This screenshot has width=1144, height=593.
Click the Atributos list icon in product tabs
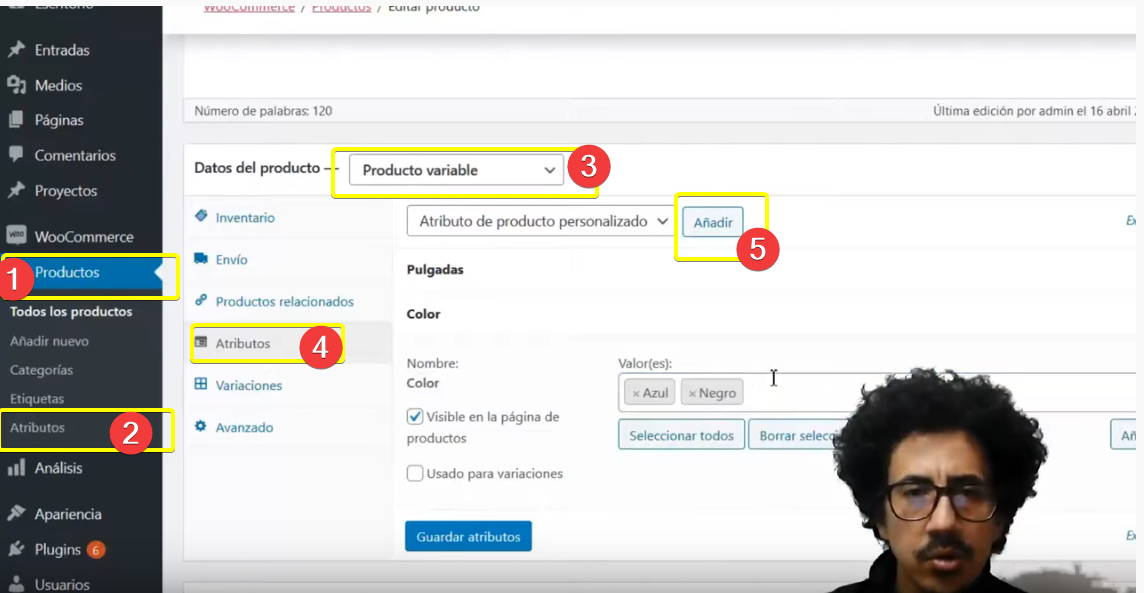tap(201, 342)
